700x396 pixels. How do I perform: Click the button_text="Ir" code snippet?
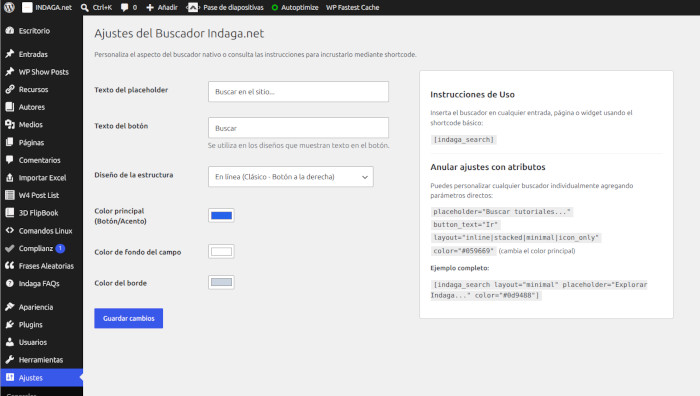click(465, 225)
